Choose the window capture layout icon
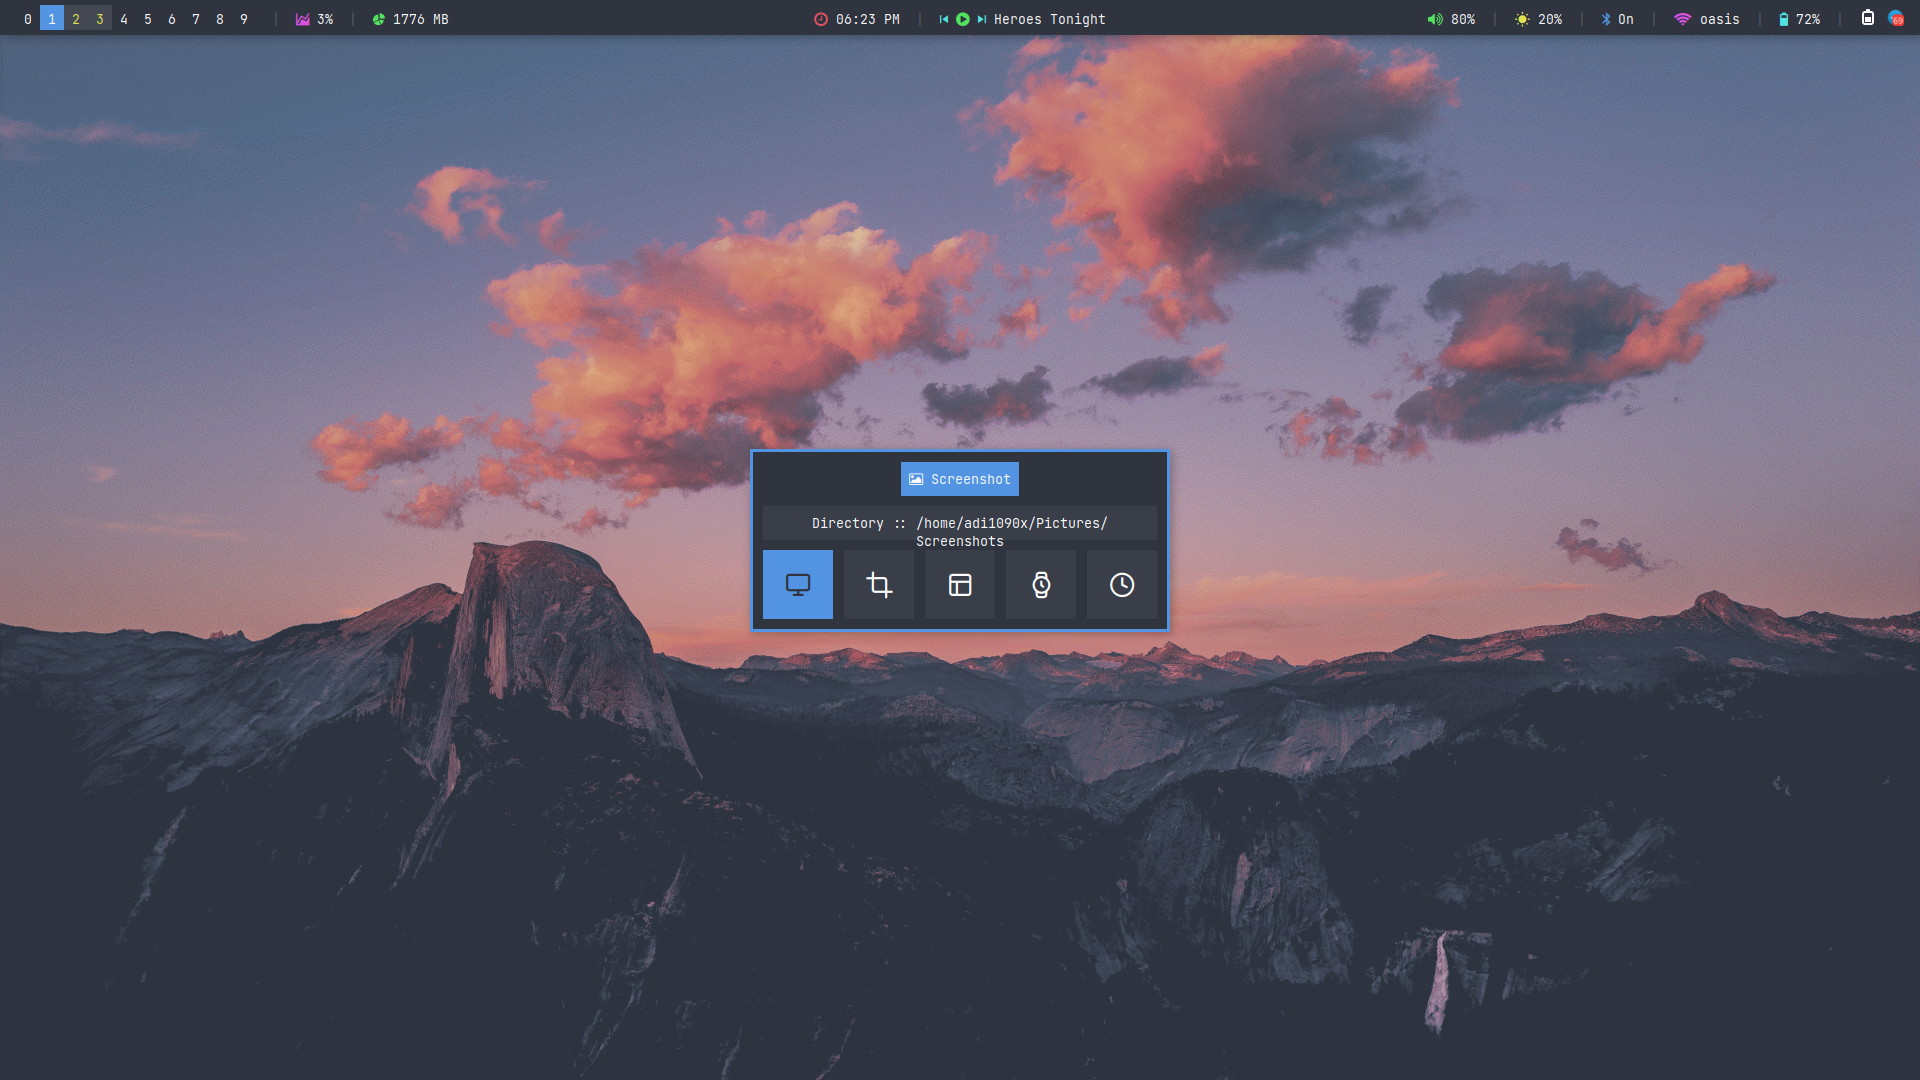Viewport: 1920px width, 1080px height. 959,585
